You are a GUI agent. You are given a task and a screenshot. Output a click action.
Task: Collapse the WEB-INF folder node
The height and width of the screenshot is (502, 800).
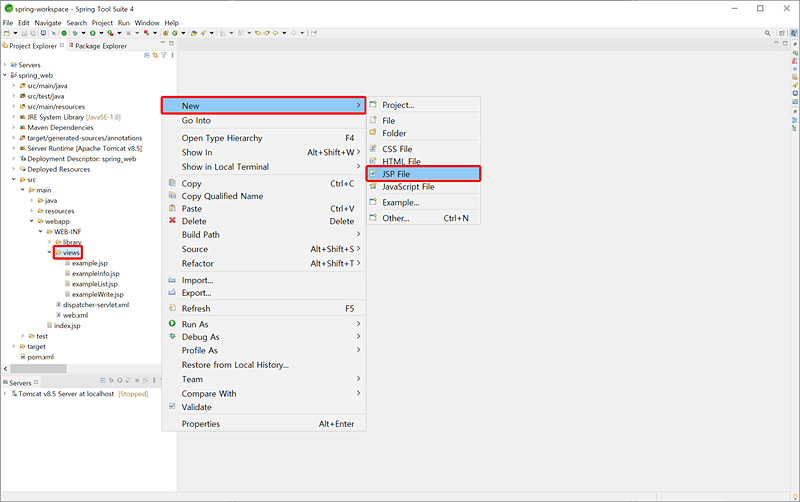pos(41,232)
